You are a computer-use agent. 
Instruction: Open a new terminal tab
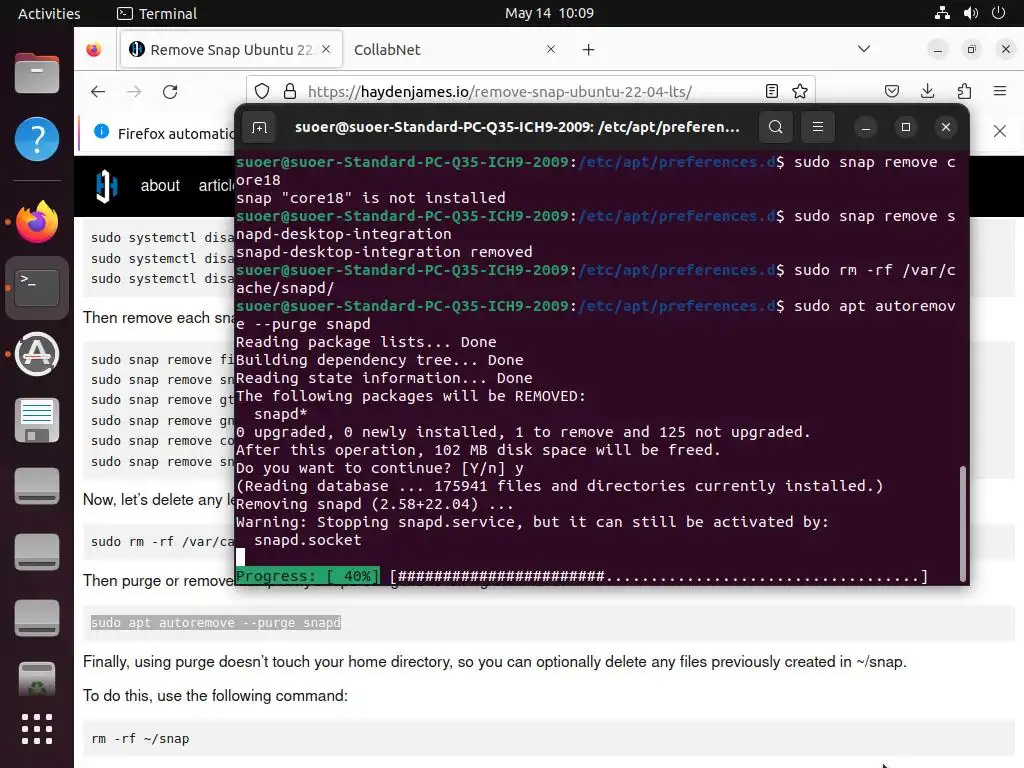260,127
